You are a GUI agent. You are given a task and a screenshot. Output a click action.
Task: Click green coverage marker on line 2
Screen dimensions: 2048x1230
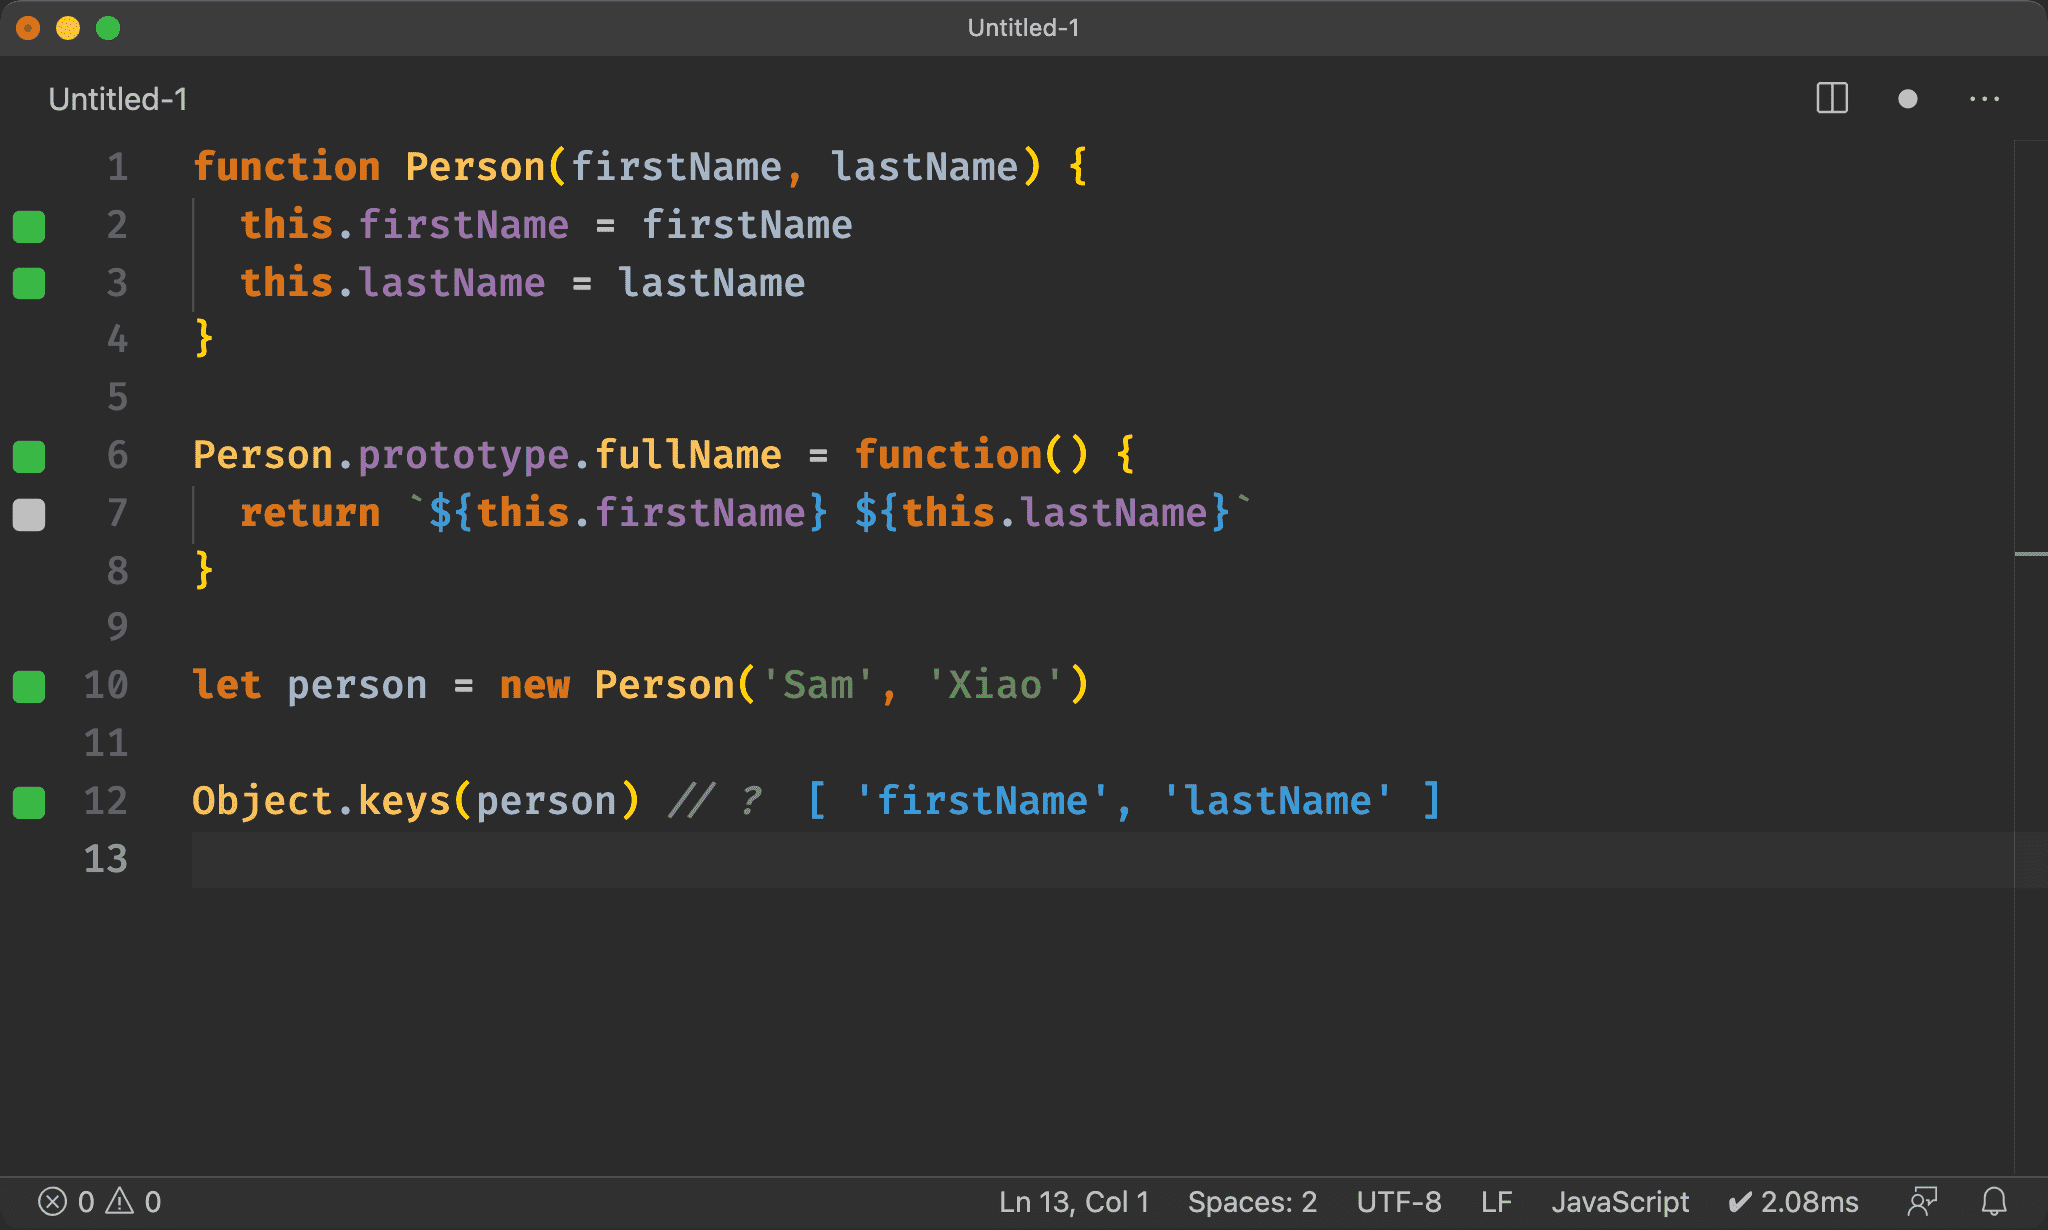point(29,226)
